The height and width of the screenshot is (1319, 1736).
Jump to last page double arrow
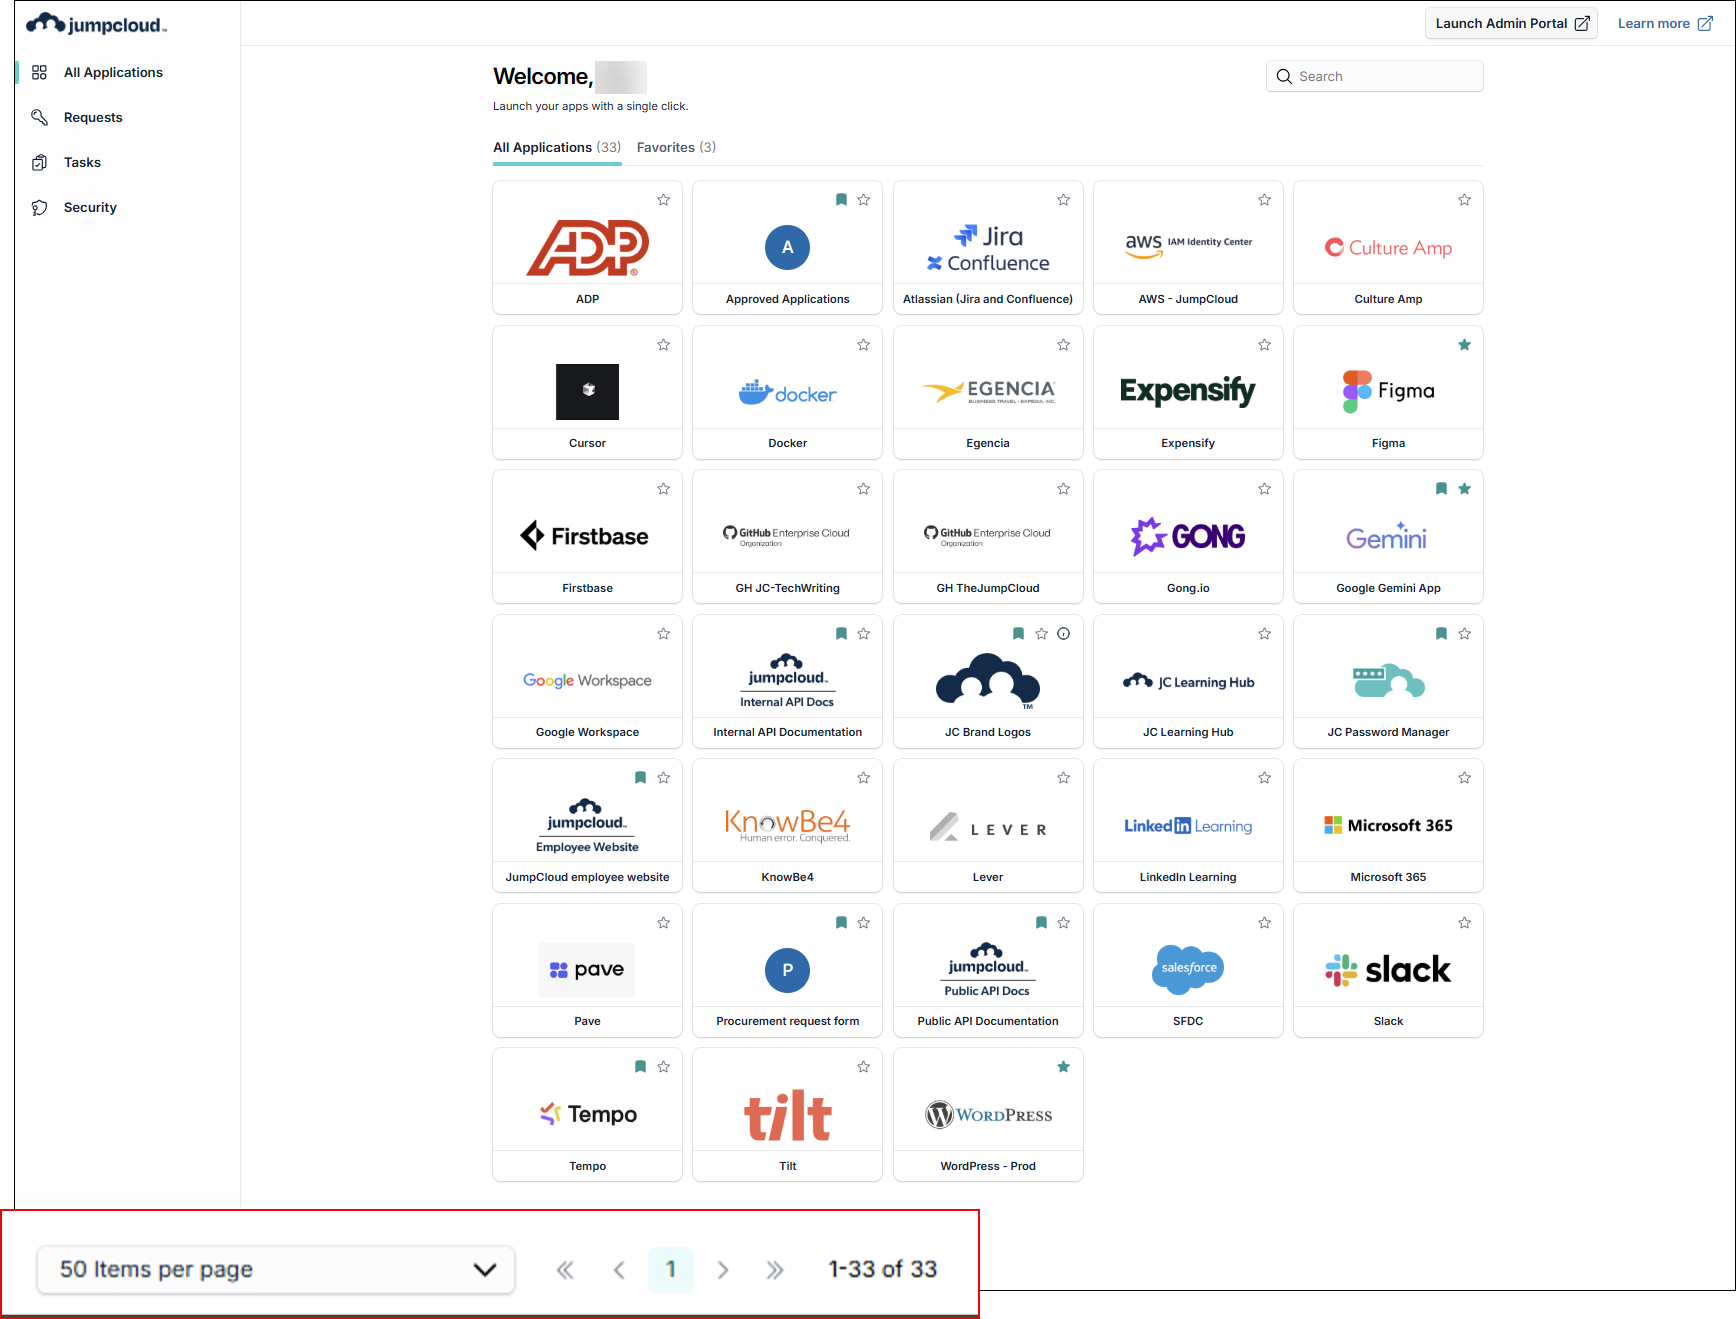pyautogui.click(x=774, y=1270)
